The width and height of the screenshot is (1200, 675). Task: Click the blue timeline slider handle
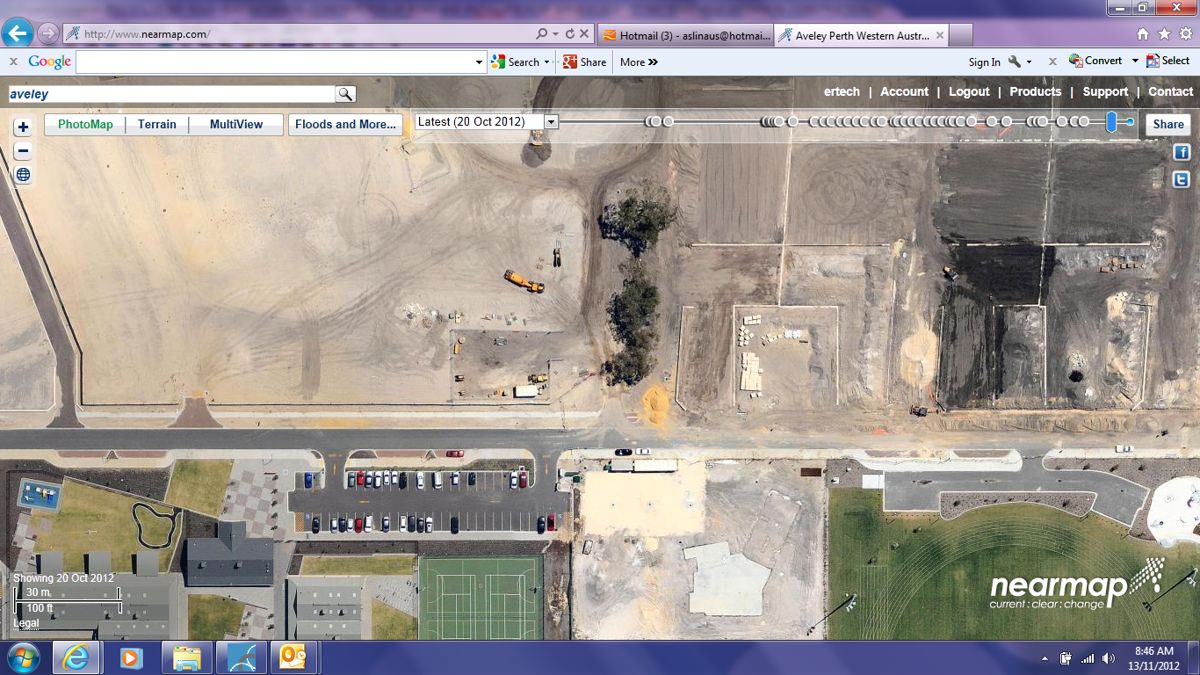[1111, 122]
